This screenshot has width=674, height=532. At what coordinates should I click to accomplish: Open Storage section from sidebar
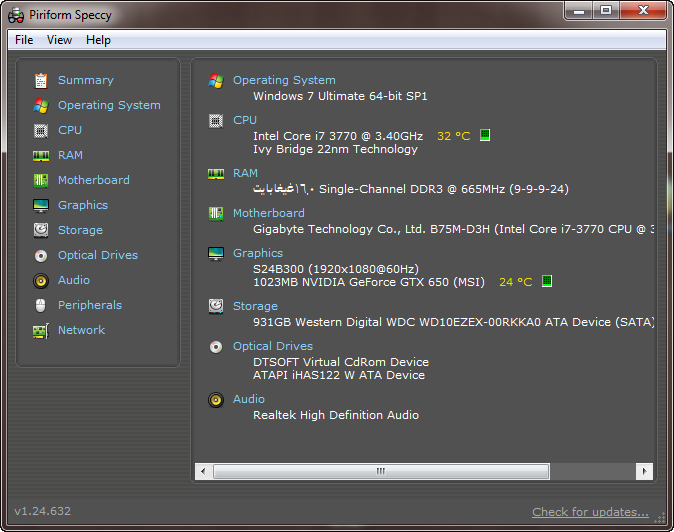[x=80, y=230]
